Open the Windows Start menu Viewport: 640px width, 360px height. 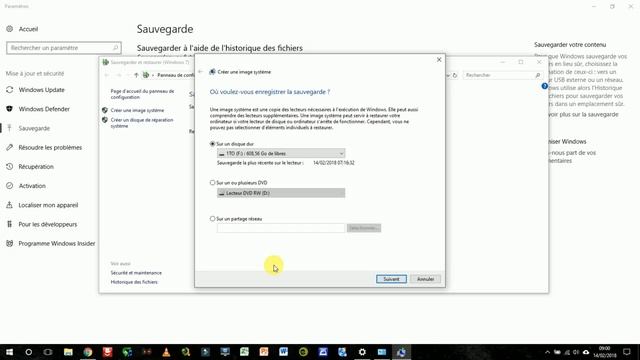[9, 352]
